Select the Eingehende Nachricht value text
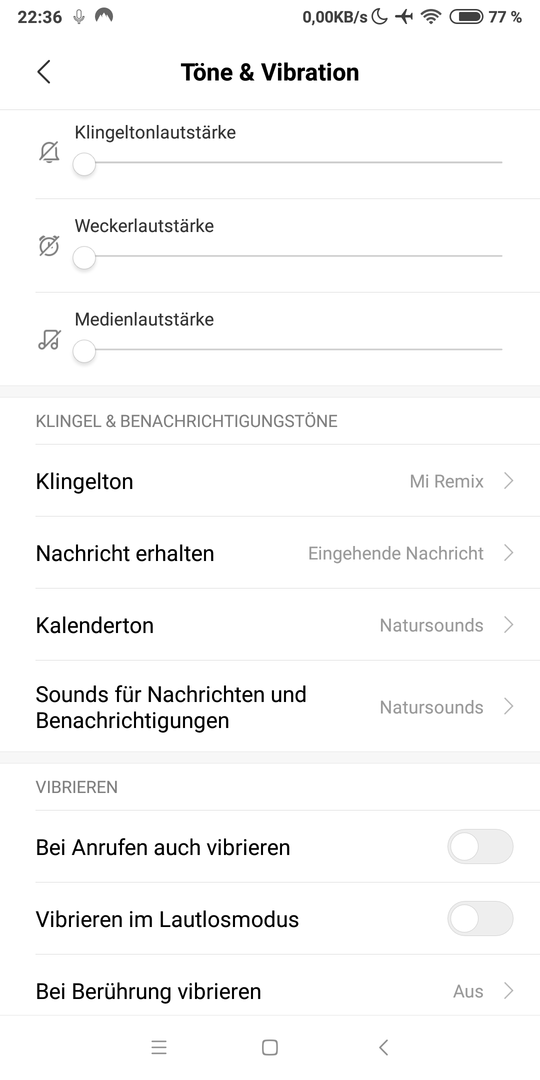This screenshot has height=1080, width=540. (396, 553)
